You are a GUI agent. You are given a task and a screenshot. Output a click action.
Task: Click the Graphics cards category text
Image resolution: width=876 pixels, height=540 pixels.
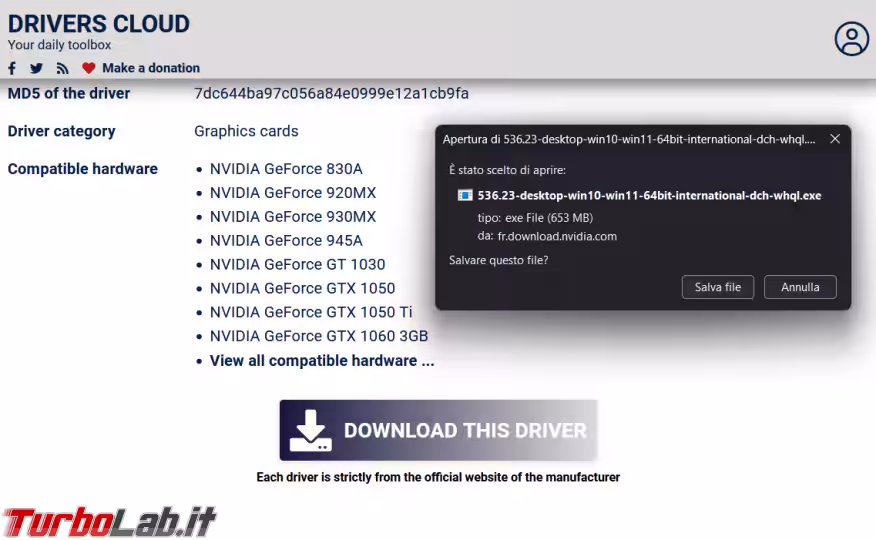point(246,131)
